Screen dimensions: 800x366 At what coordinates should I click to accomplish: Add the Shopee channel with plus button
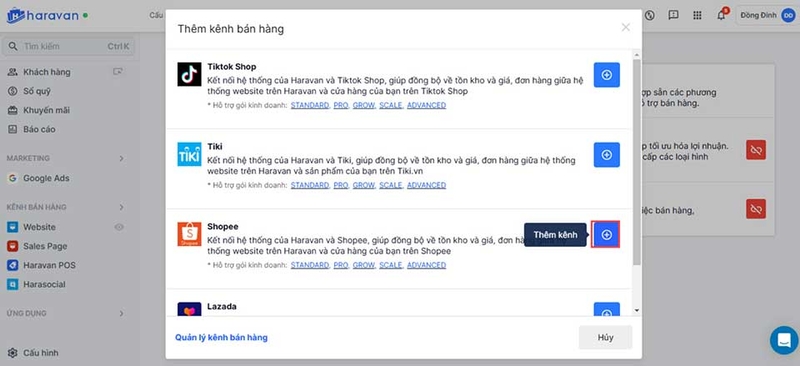click(x=606, y=234)
